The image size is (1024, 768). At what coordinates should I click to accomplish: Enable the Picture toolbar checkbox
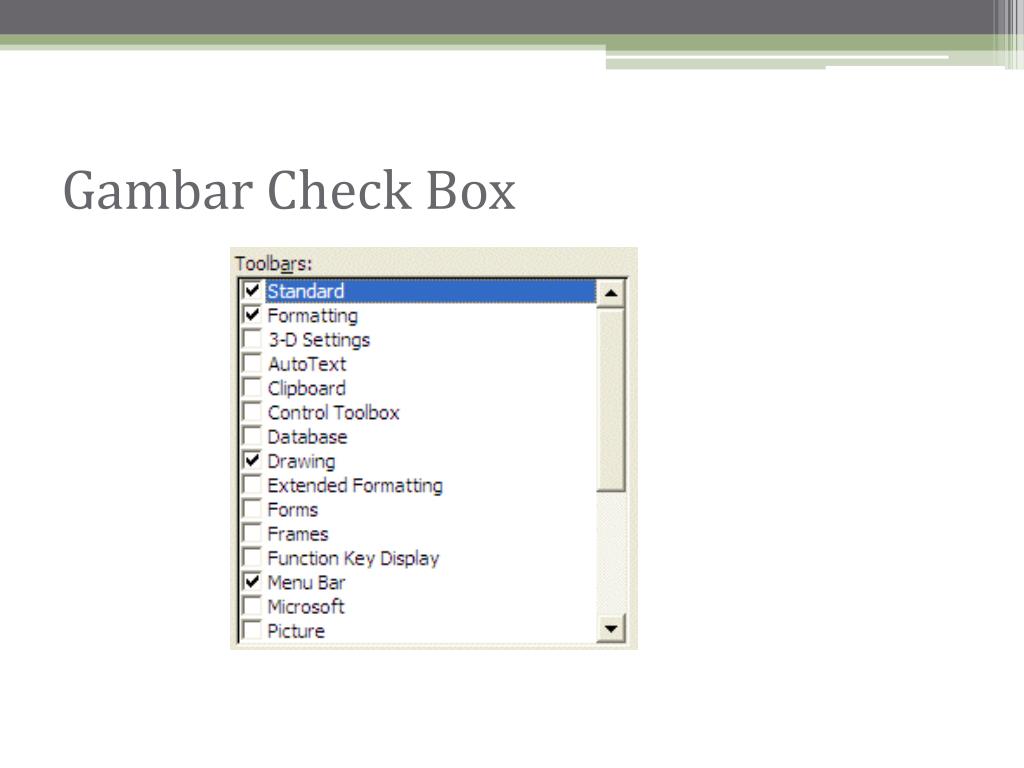pos(252,630)
